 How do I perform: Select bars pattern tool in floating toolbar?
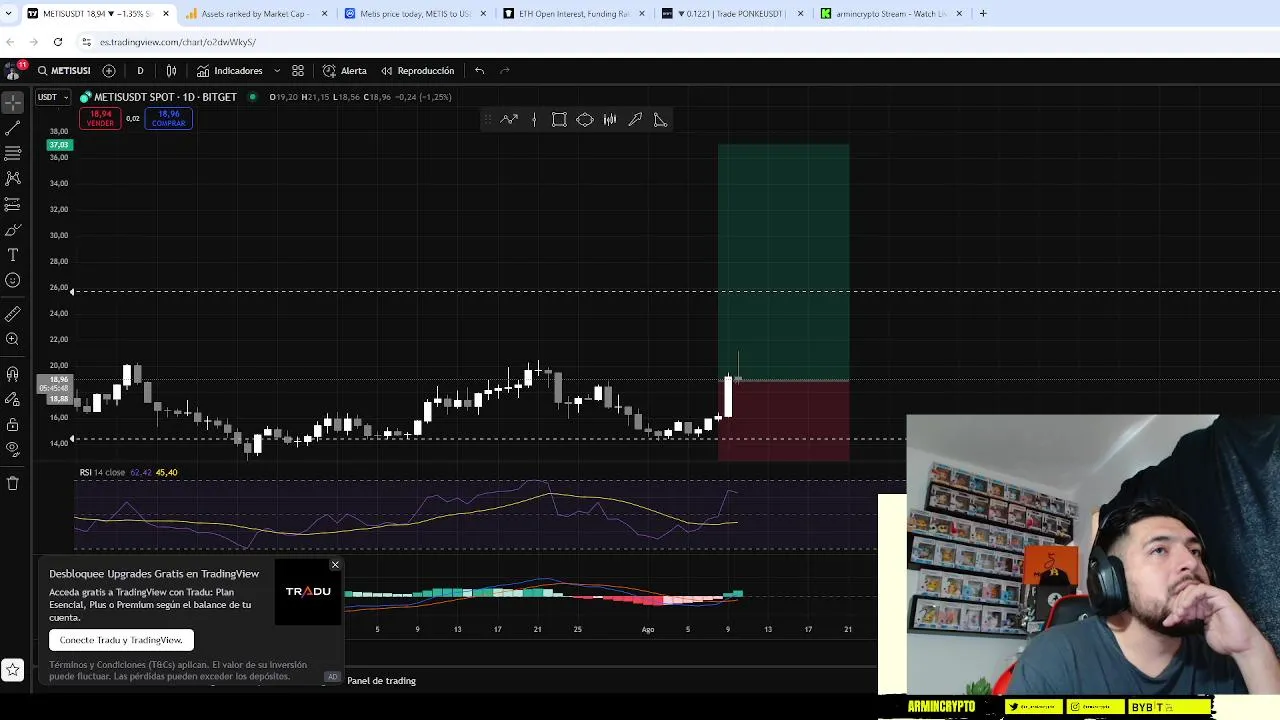coord(610,120)
